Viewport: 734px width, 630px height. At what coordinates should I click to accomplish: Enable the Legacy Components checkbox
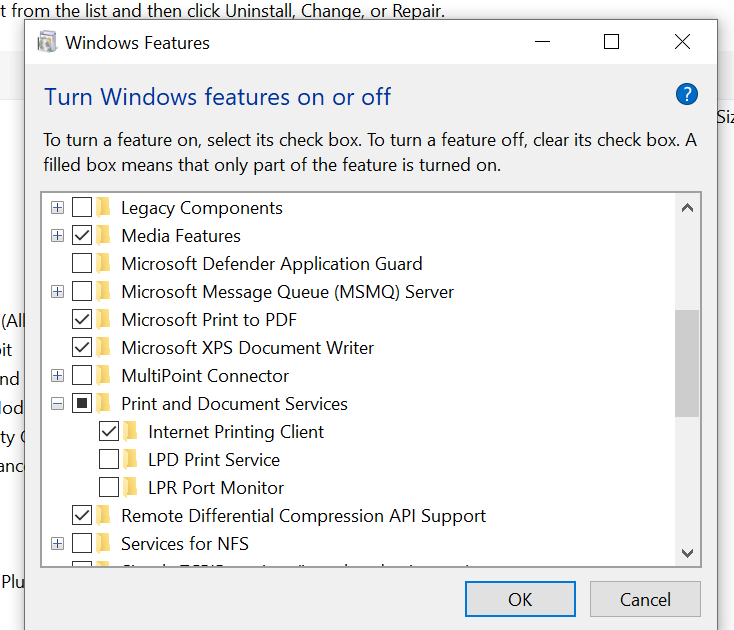click(82, 207)
